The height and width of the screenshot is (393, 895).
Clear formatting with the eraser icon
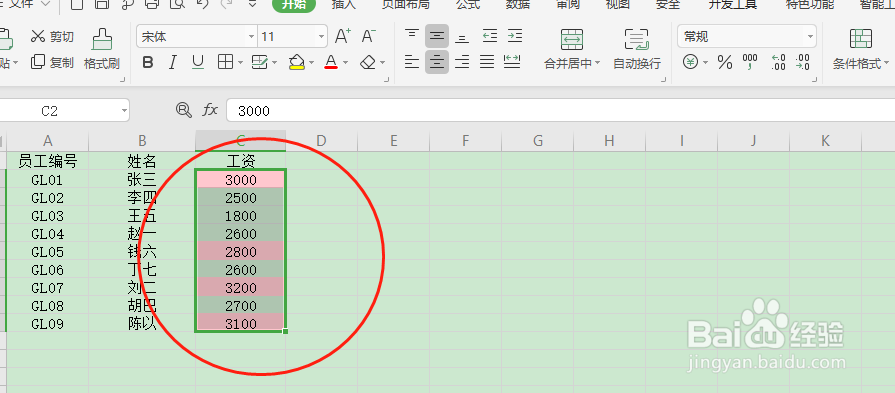pos(368,62)
